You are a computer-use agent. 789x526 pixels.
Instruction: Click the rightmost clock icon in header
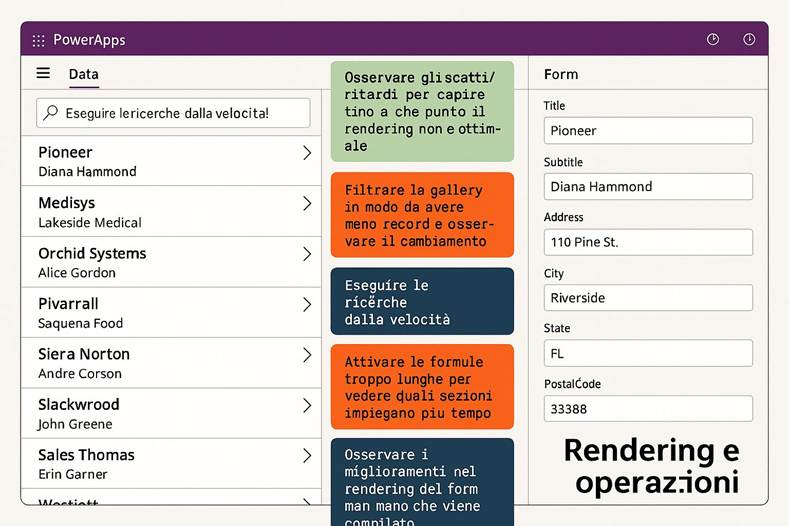coord(749,40)
